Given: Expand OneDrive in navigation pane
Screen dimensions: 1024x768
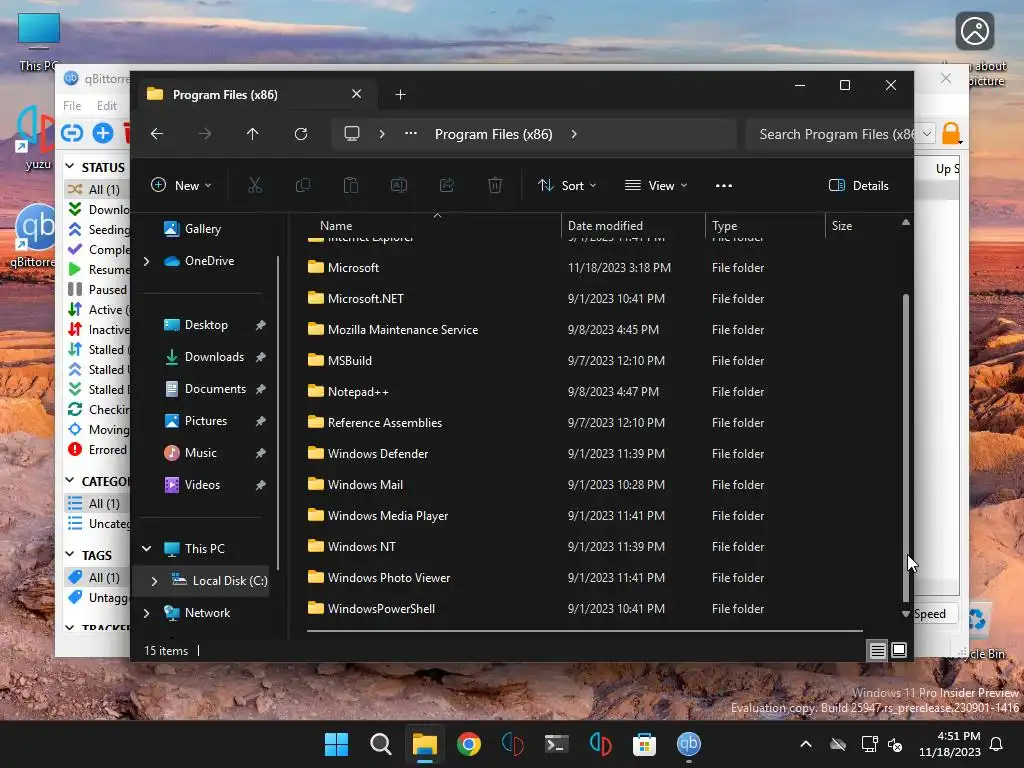Looking at the screenshot, I should (146, 261).
